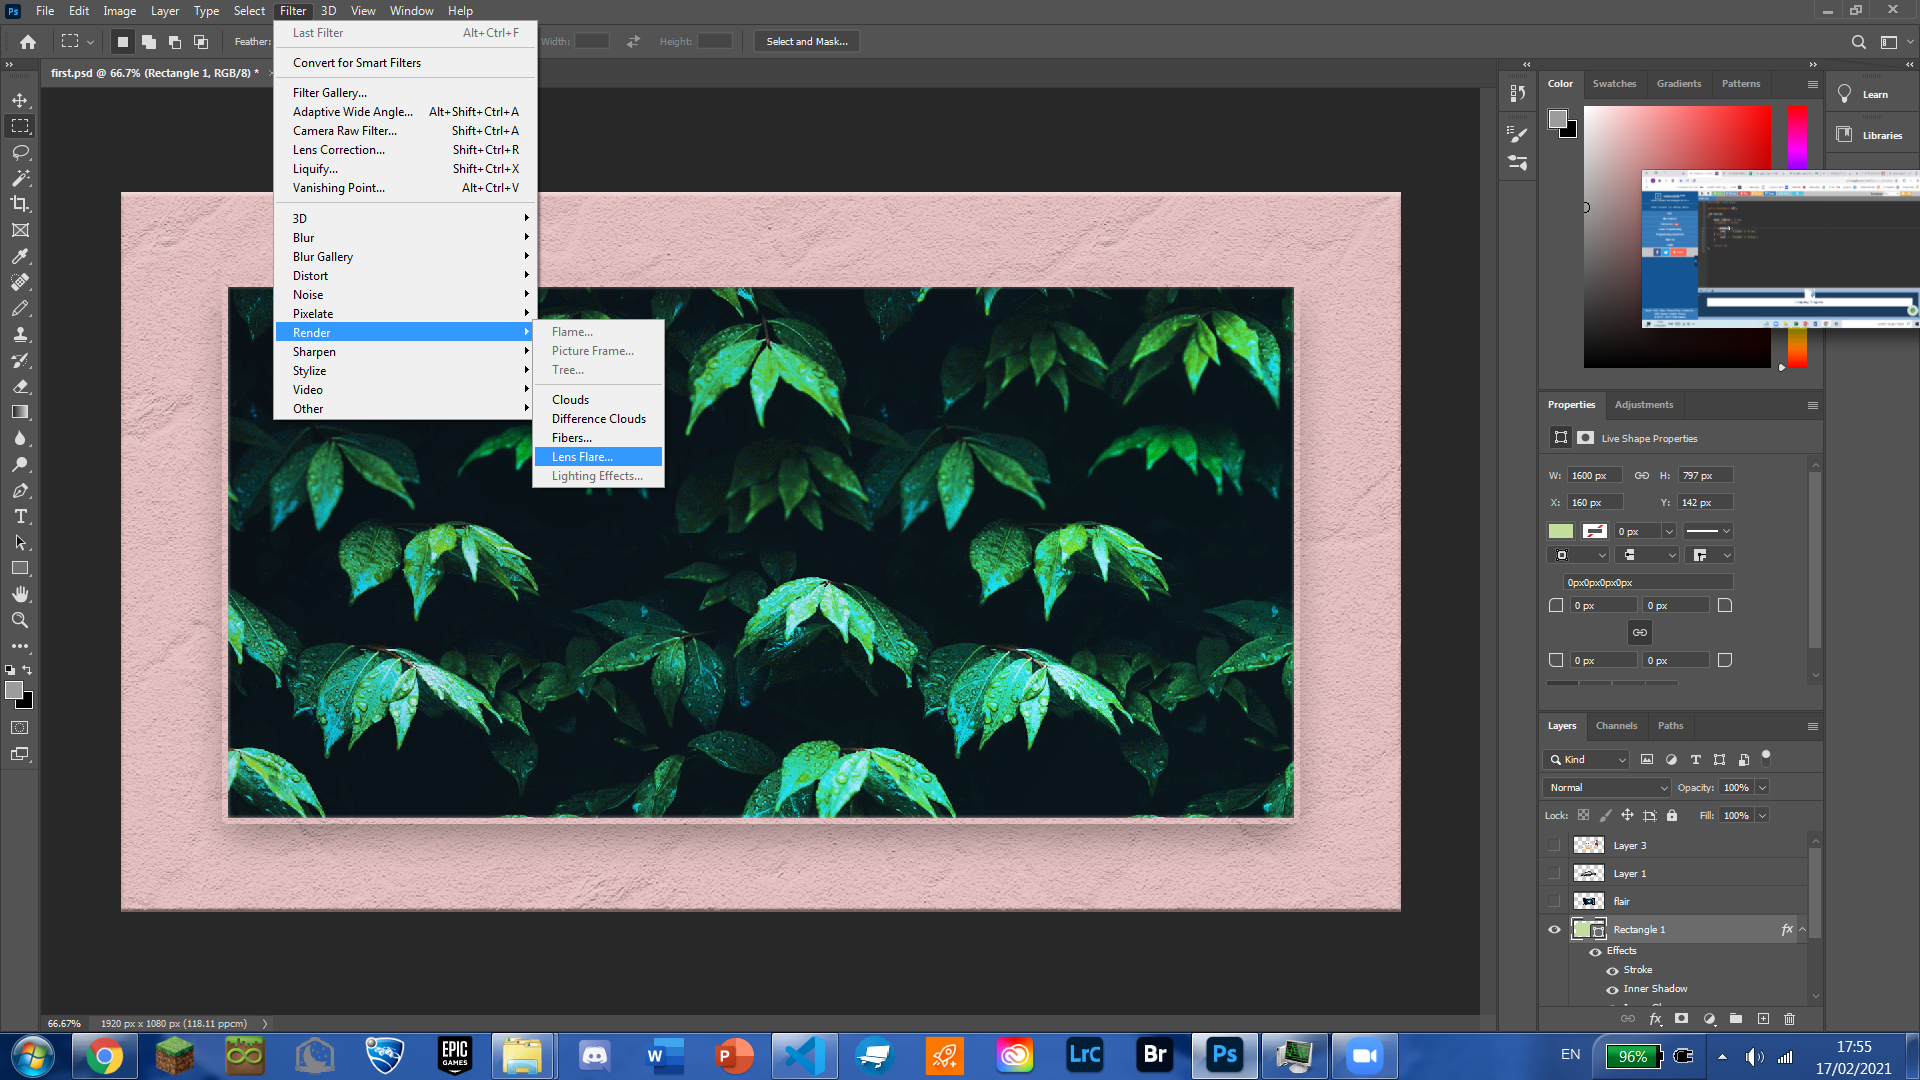This screenshot has width=1920, height=1080.
Task: Enable visibility for the flair layer
Action: click(x=1554, y=901)
